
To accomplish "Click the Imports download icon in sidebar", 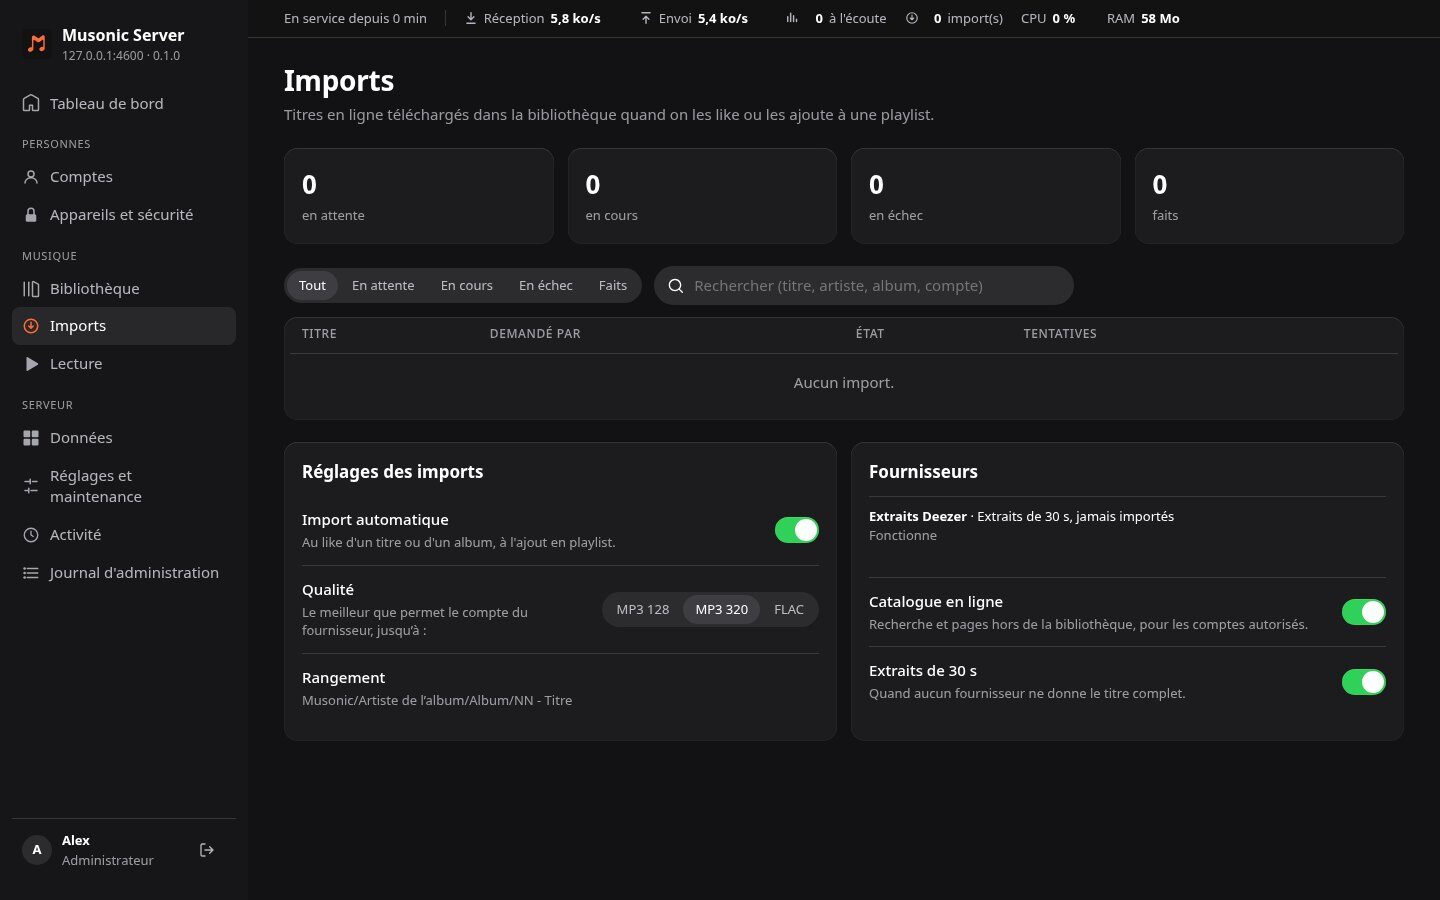I will pos(31,326).
